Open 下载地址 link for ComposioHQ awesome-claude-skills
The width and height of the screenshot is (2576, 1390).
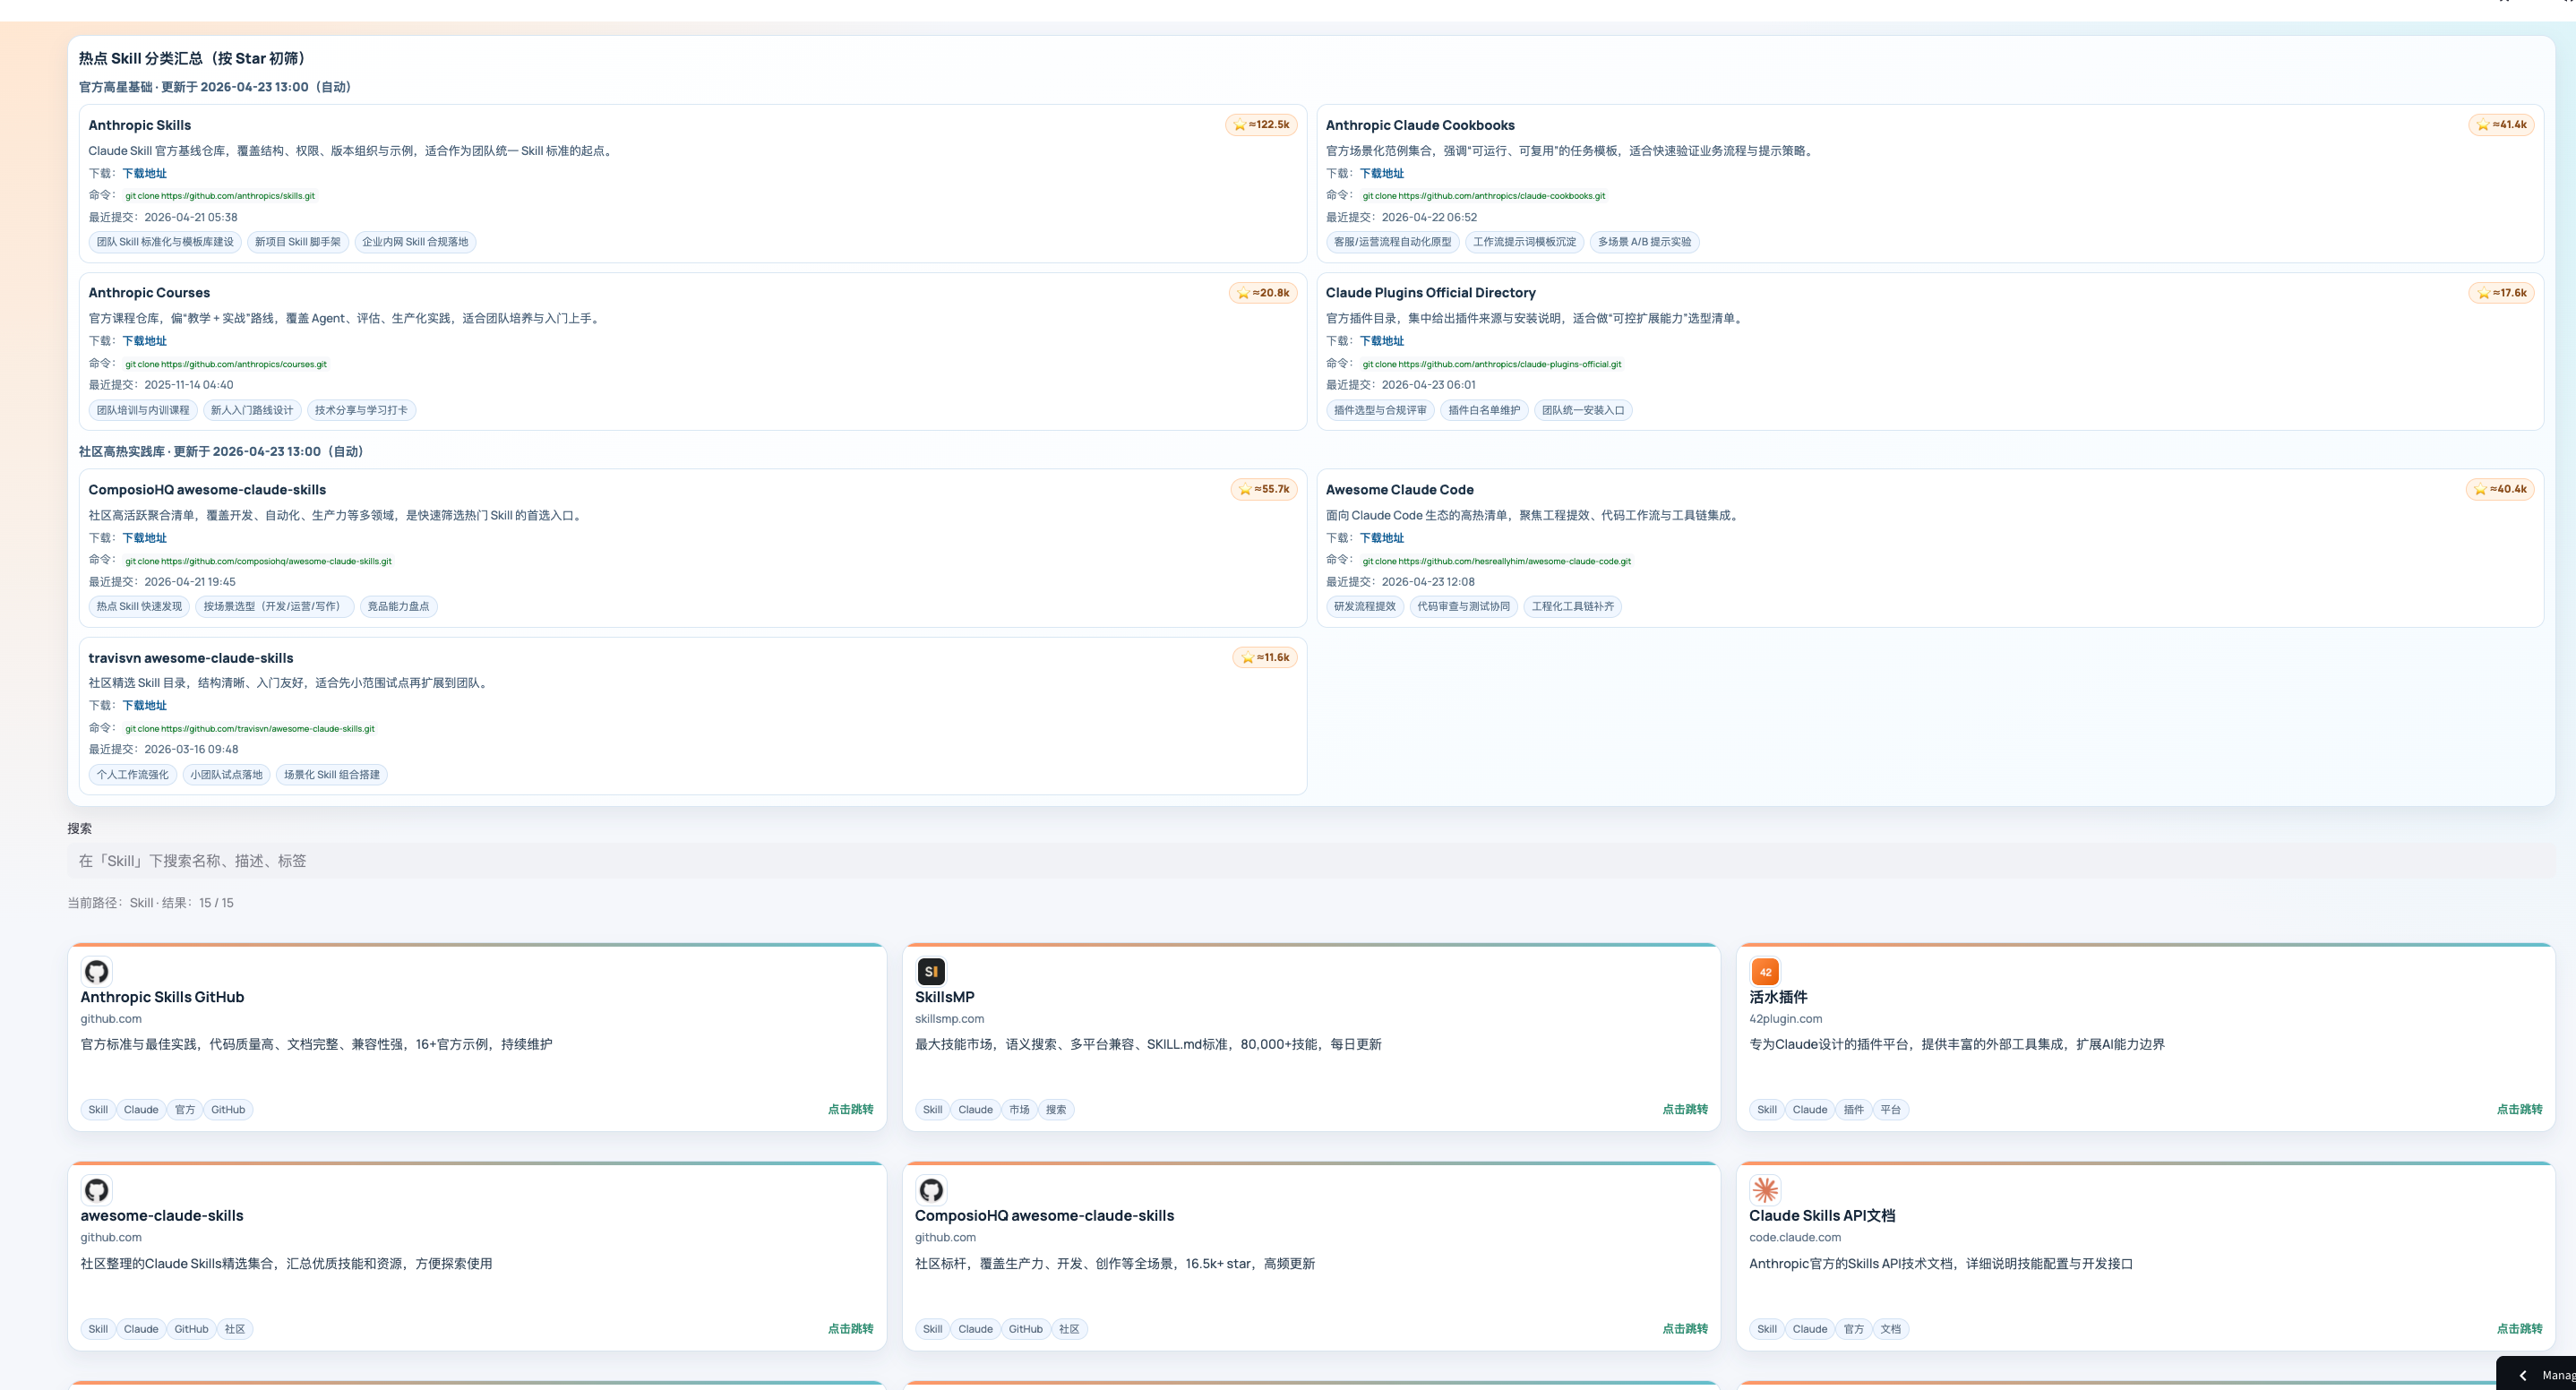(x=144, y=538)
